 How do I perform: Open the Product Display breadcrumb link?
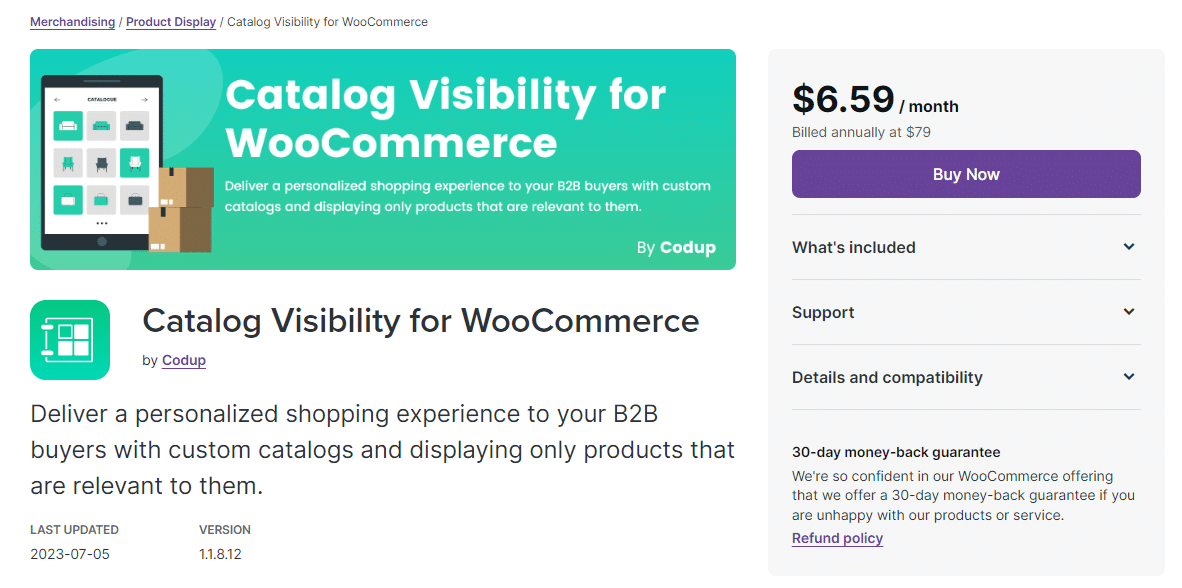171,22
